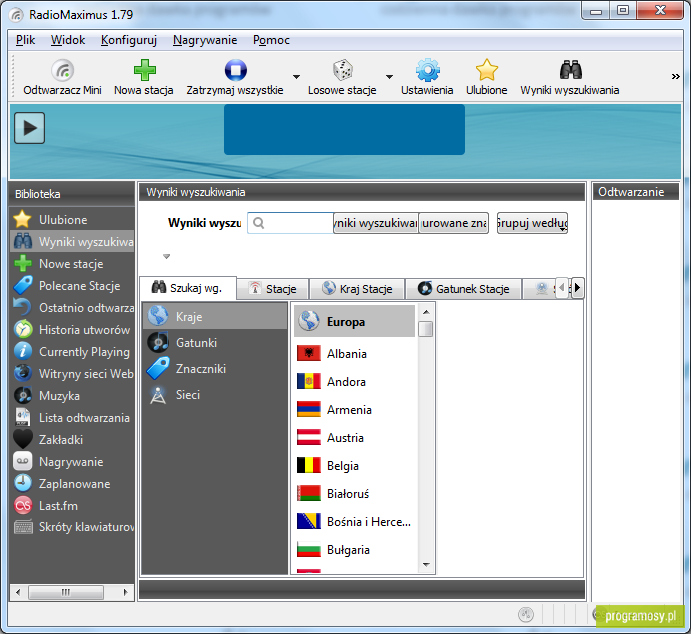Image resolution: width=691 pixels, height=634 pixels.
Task: Open the Pomoc menu
Action: [x=271, y=40]
